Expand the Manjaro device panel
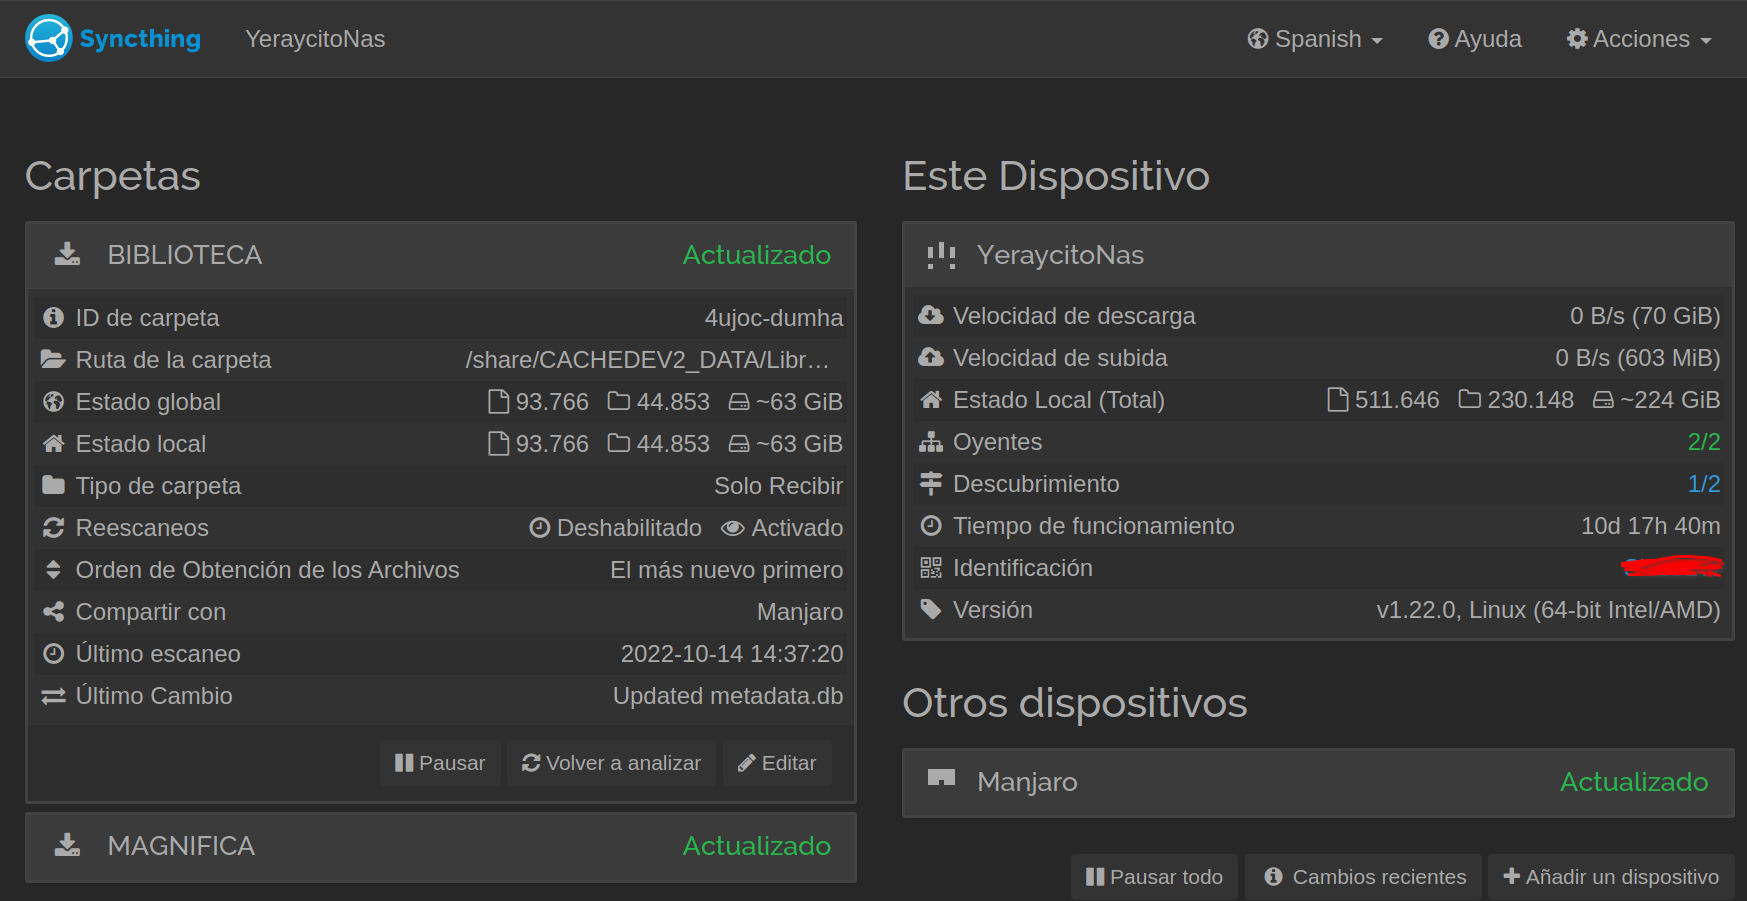 [1317, 782]
